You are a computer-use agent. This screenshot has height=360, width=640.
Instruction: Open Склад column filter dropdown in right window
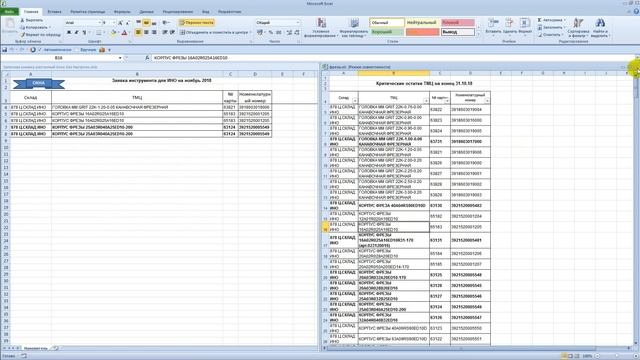click(355, 100)
